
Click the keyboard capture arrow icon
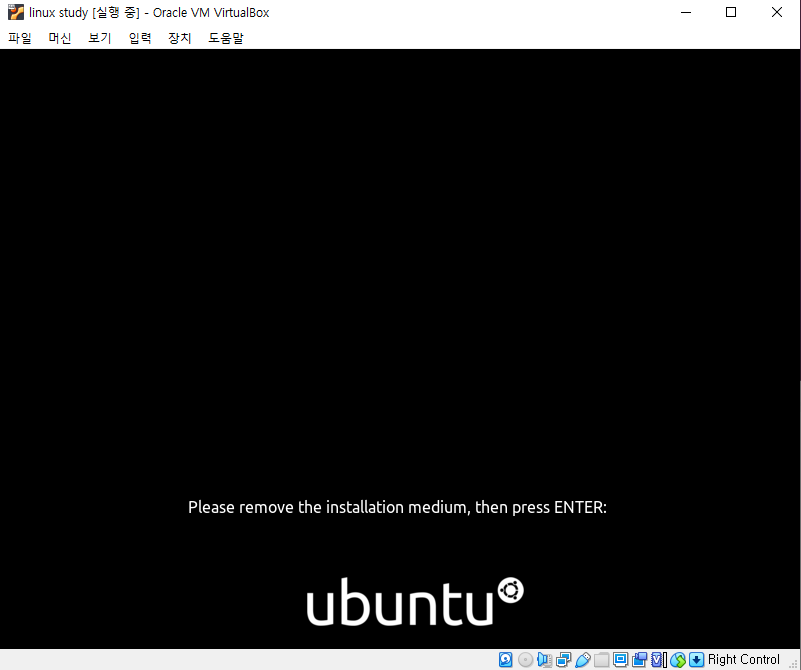696,660
